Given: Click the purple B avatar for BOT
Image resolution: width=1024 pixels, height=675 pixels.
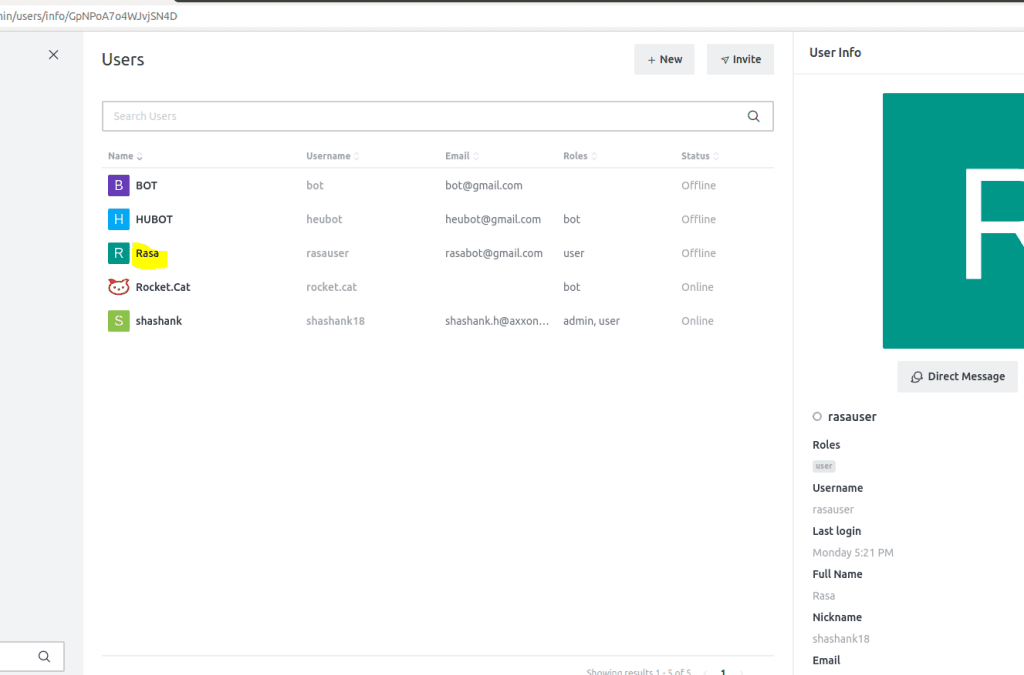Looking at the screenshot, I should coord(119,185).
